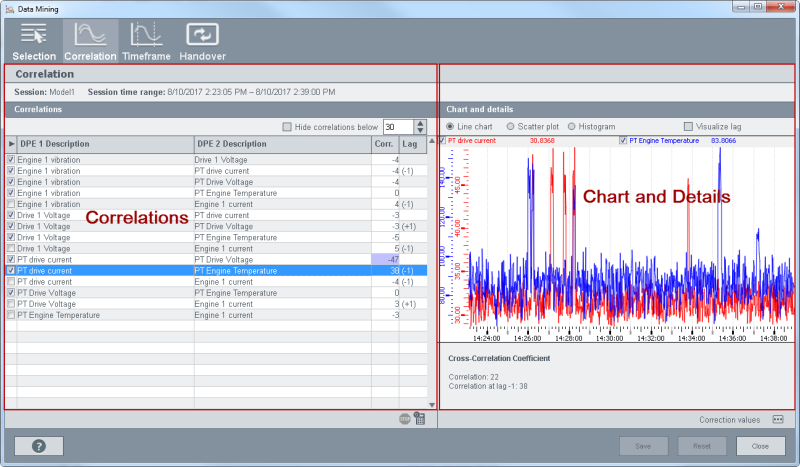Screen dimensions: 800x467
Task: Go to the Handover step
Action: click(203, 41)
